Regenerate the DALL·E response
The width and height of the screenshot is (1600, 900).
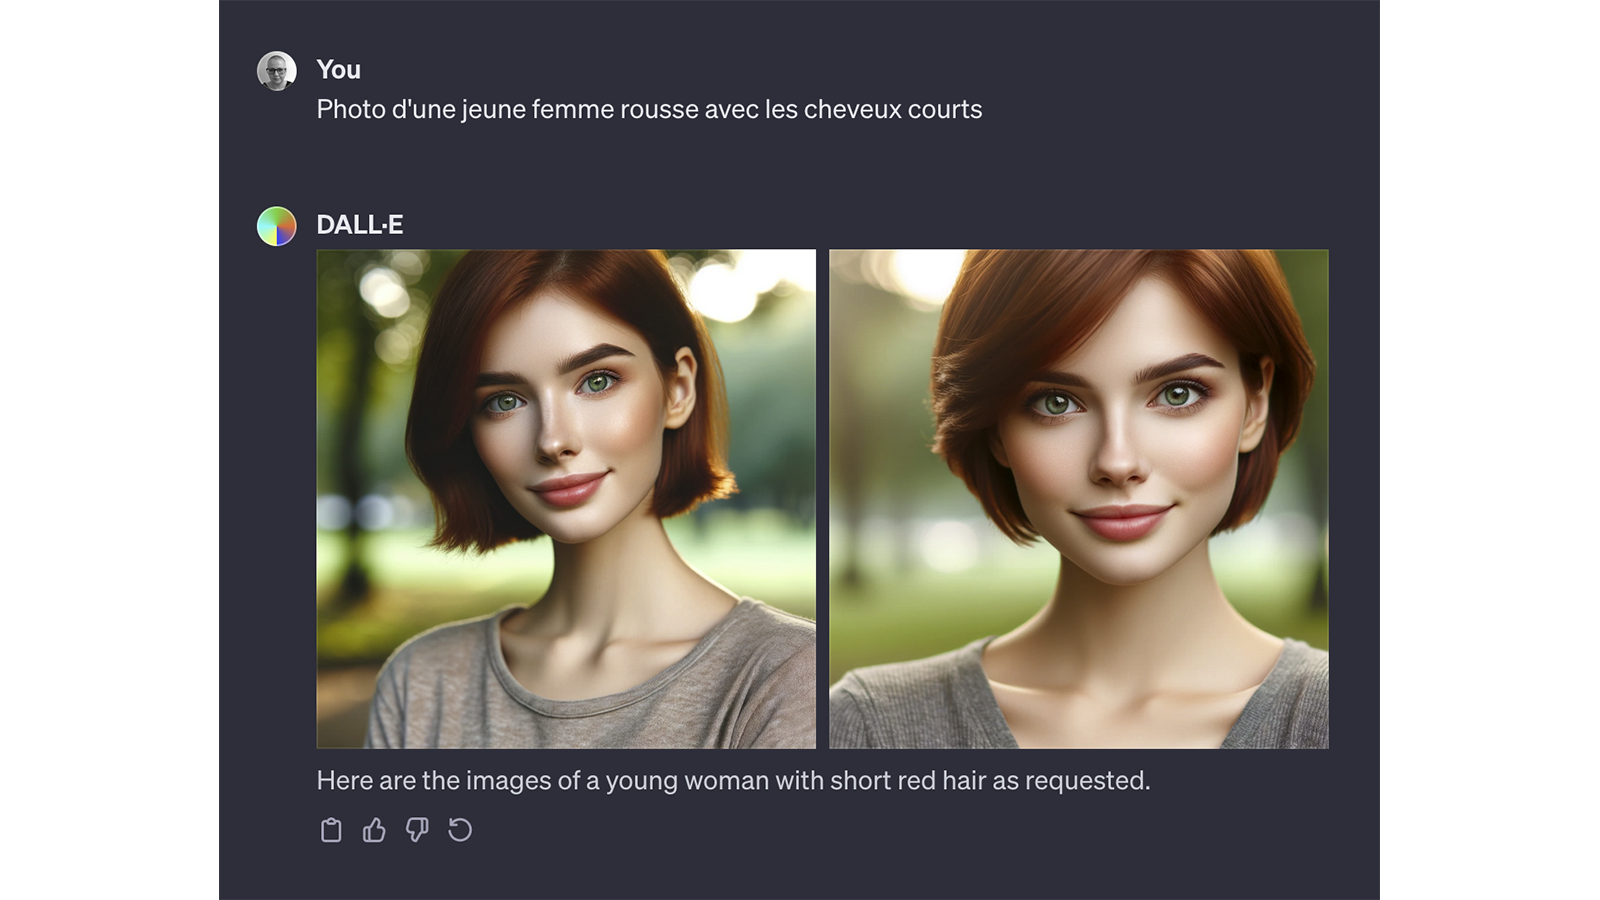tap(460, 830)
